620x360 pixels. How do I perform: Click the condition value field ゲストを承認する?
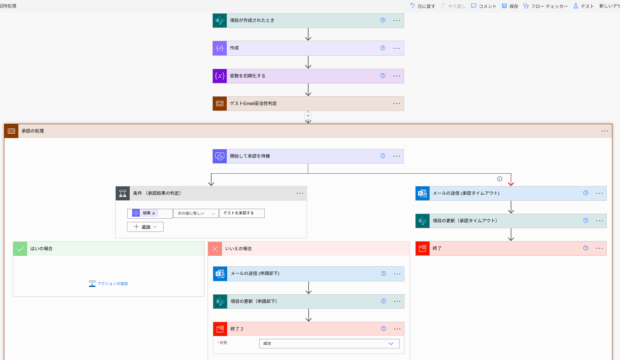[x=242, y=214]
